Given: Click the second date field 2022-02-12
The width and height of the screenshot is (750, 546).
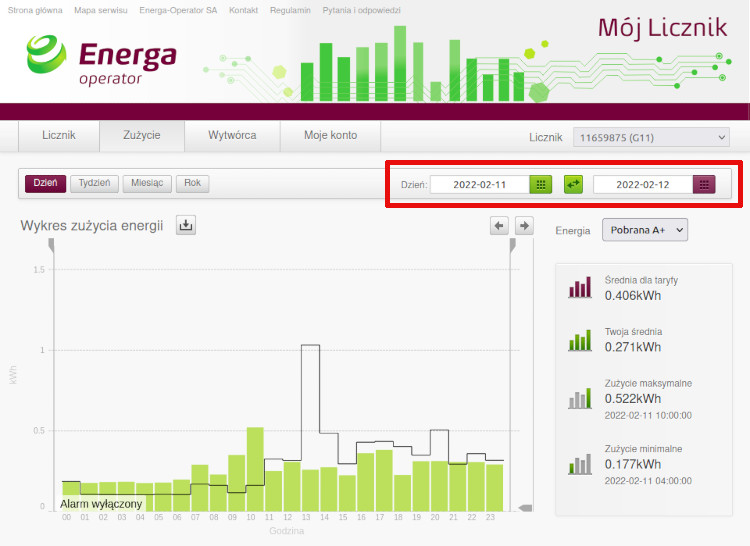Looking at the screenshot, I should (643, 185).
